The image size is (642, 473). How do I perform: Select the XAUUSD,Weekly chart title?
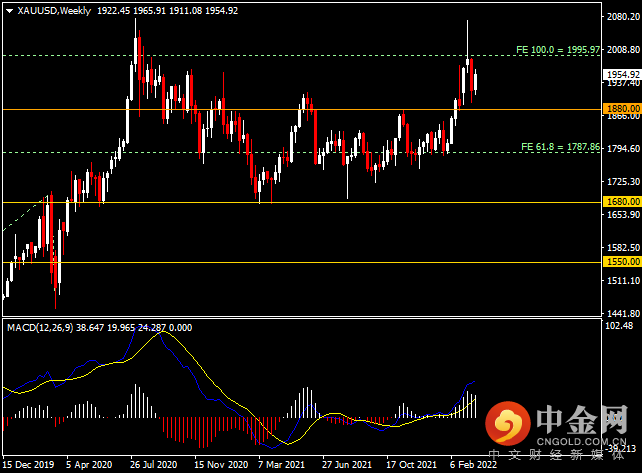click(54, 11)
